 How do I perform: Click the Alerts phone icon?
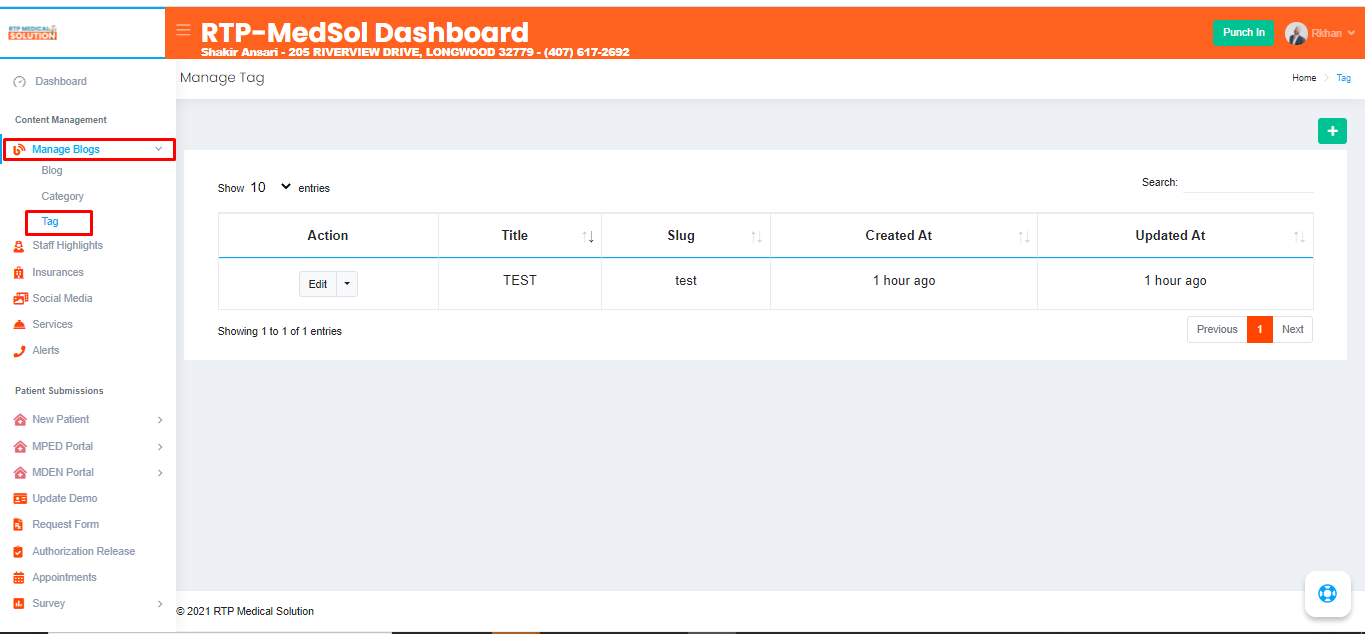[x=19, y=351]
